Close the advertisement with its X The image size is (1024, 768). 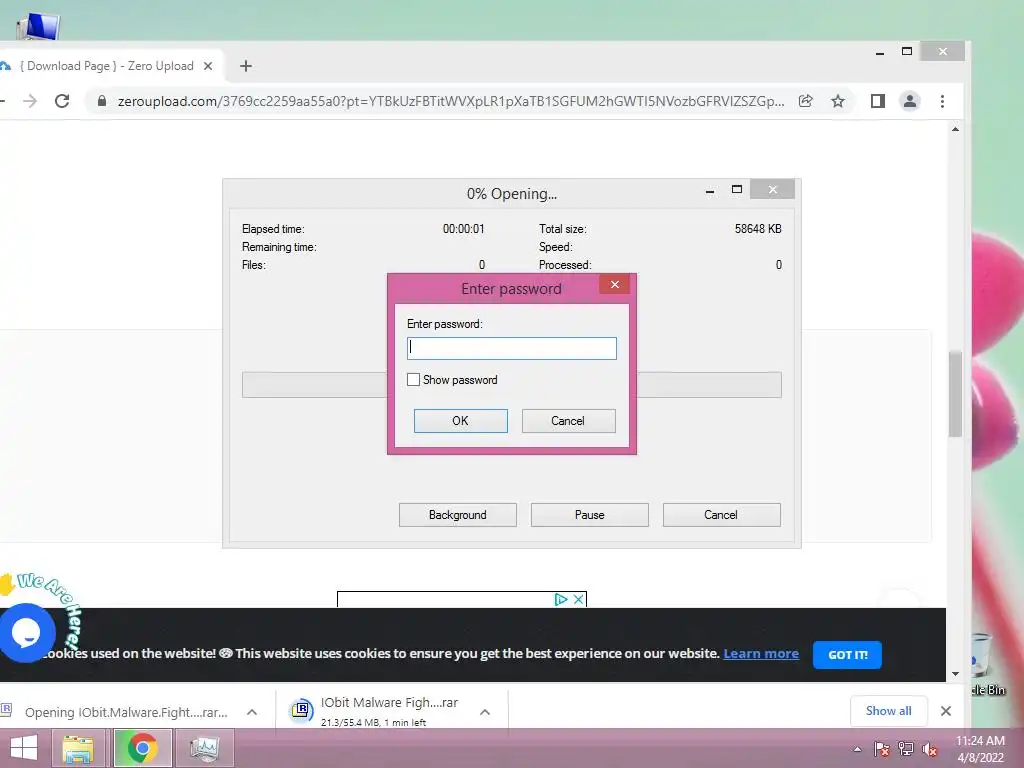579,599
